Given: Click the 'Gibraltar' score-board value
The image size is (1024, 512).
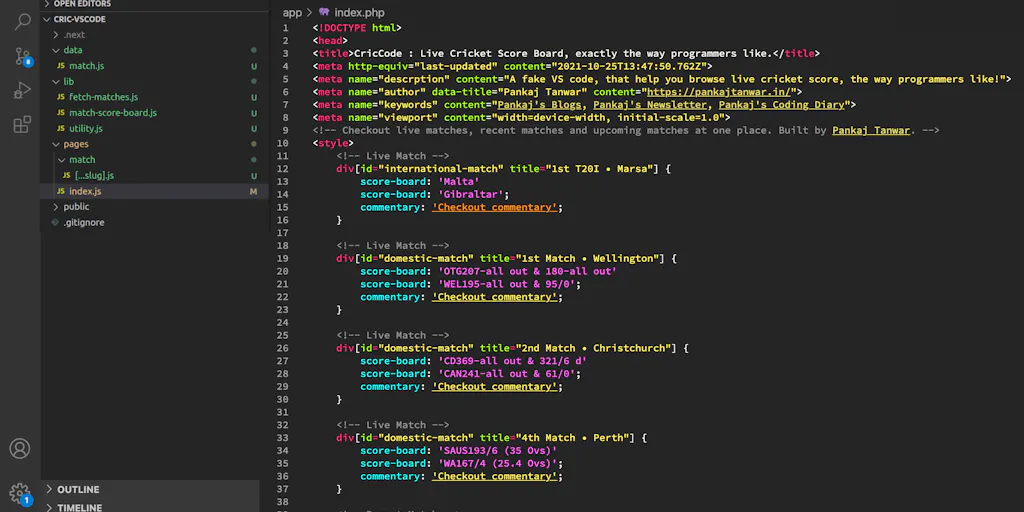Looking at the screenshot, I should tap(470, 195).
